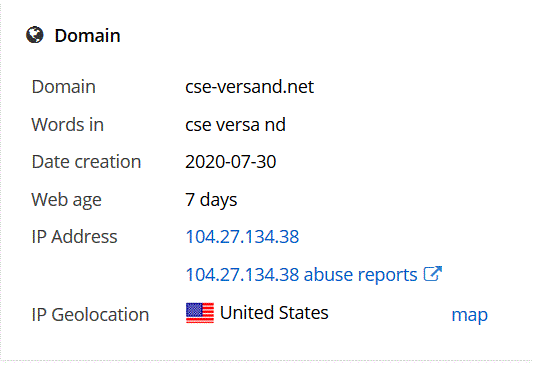Screen dimensions: 533x366
Task: Click the Domain section heading
Action: [x=87, y=35]
